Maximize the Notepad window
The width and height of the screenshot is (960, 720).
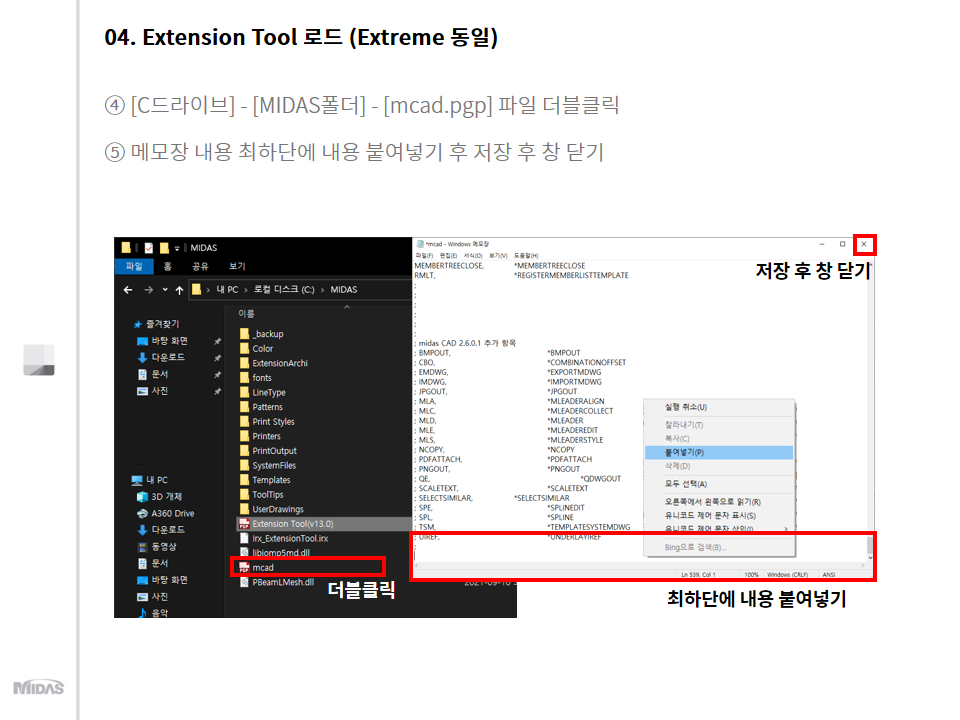pyautogui.click(x=842, y=244)
